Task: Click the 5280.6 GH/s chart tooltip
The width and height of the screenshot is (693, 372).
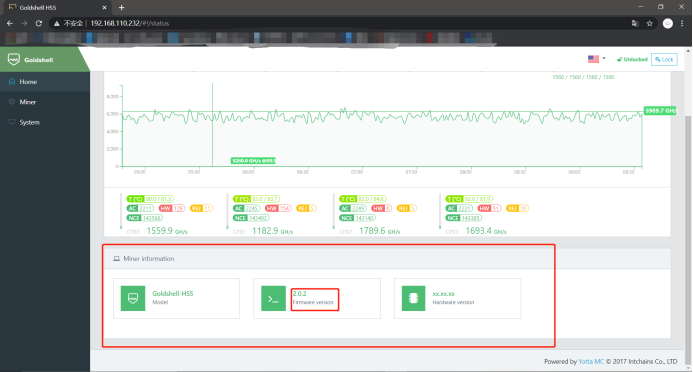Action: coord(253,160)
